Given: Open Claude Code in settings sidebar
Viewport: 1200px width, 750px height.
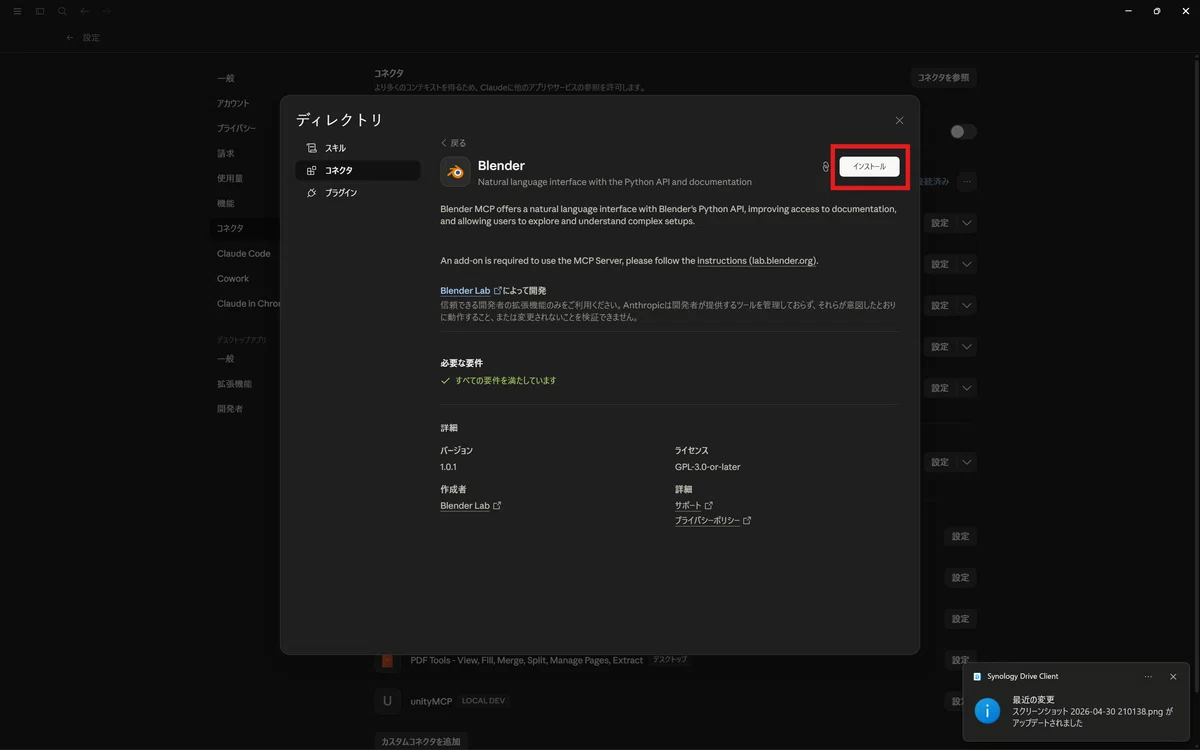Looking at the screenshot, I should 244,254.
